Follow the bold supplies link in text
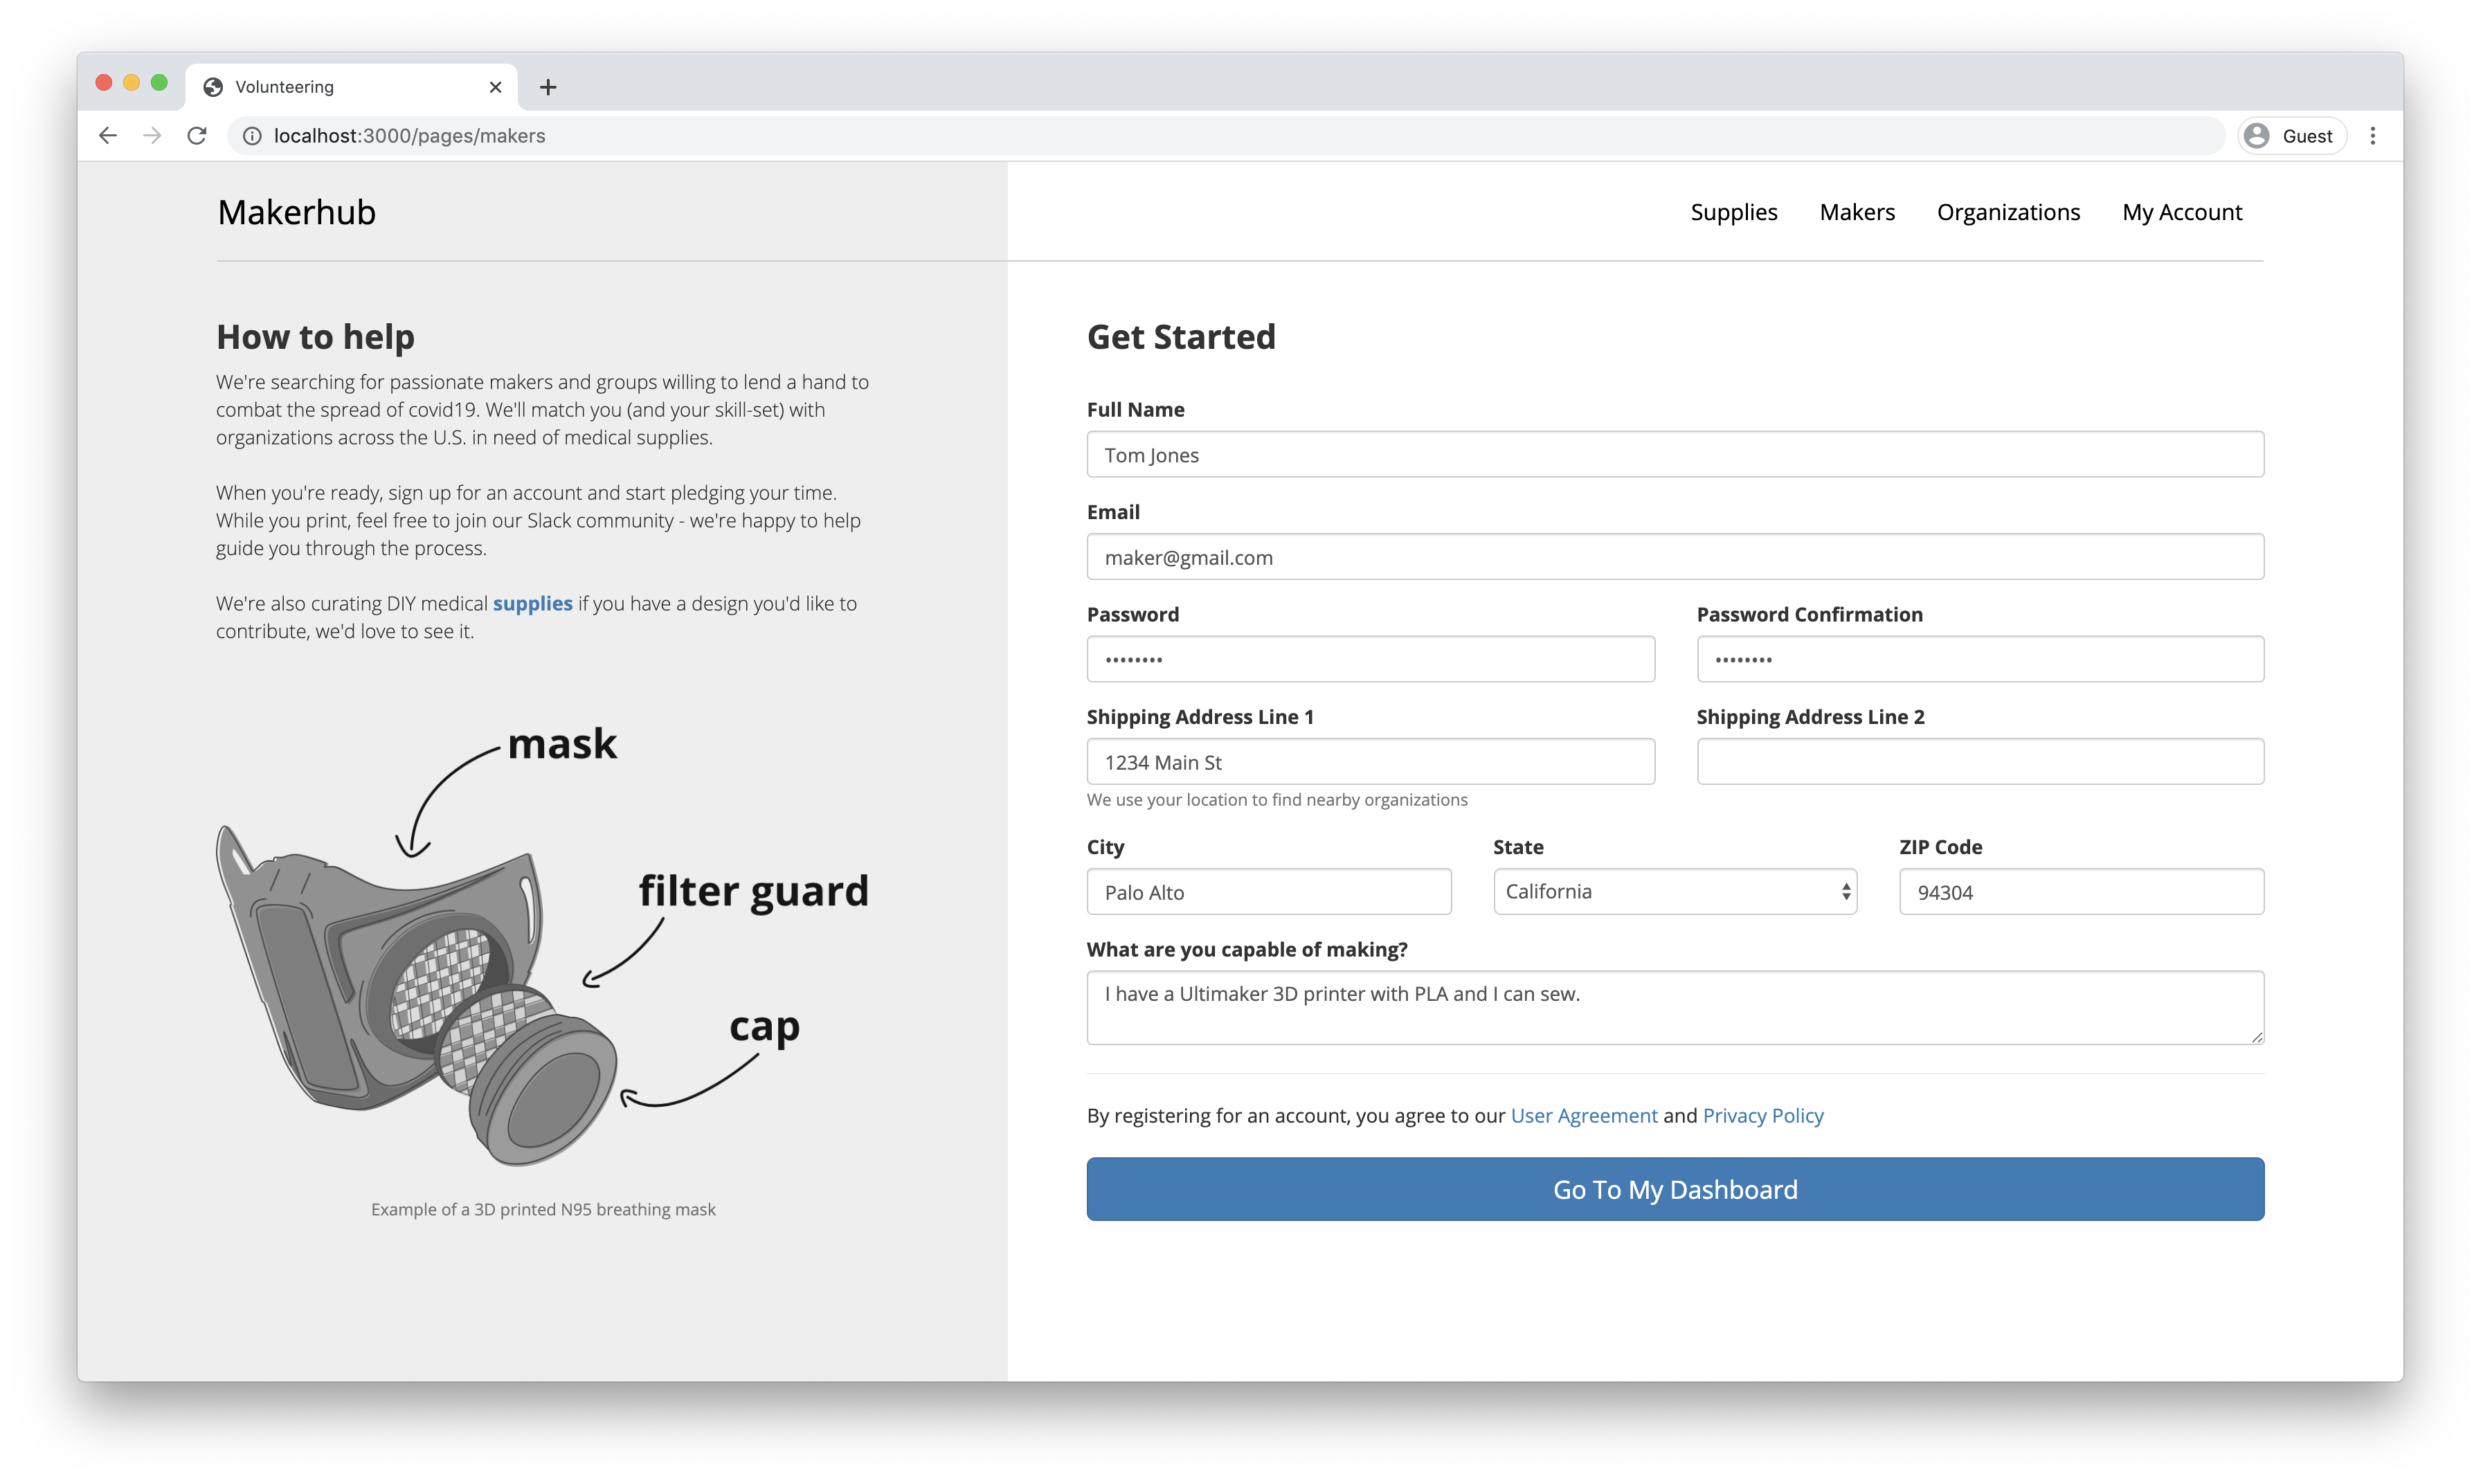Viewport: 2481px width, 1484px height. (532, 603)
